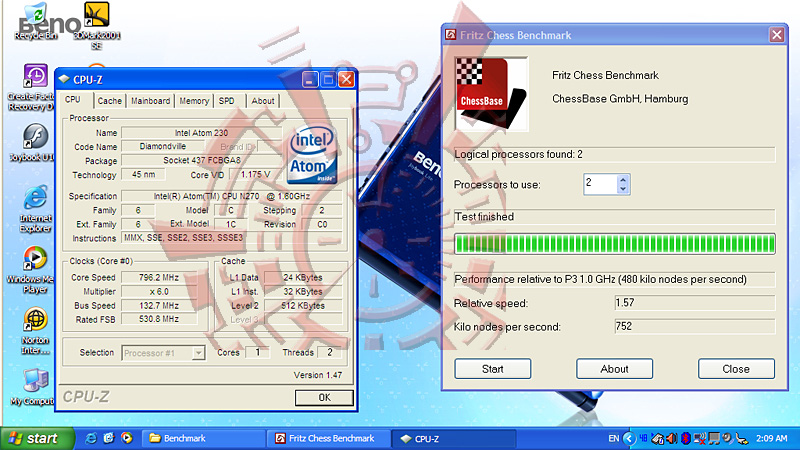The width and height of the screenshot is (800, 450).
Task: Click the Rated FSB value '530.8 MHz'
Action: click(159, 319)
